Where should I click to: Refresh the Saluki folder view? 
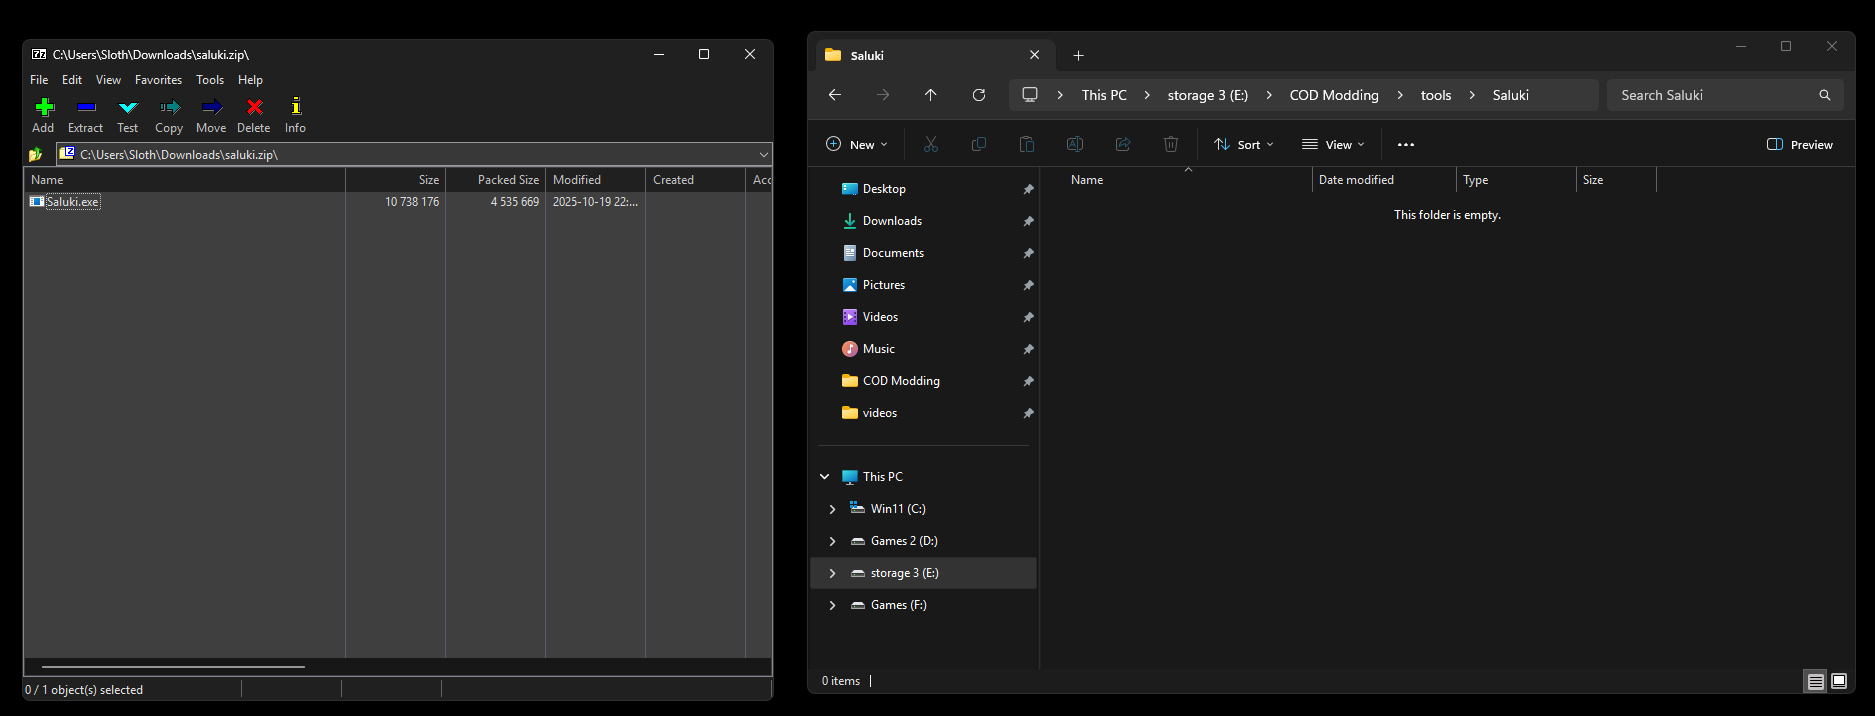coord(979,95)
